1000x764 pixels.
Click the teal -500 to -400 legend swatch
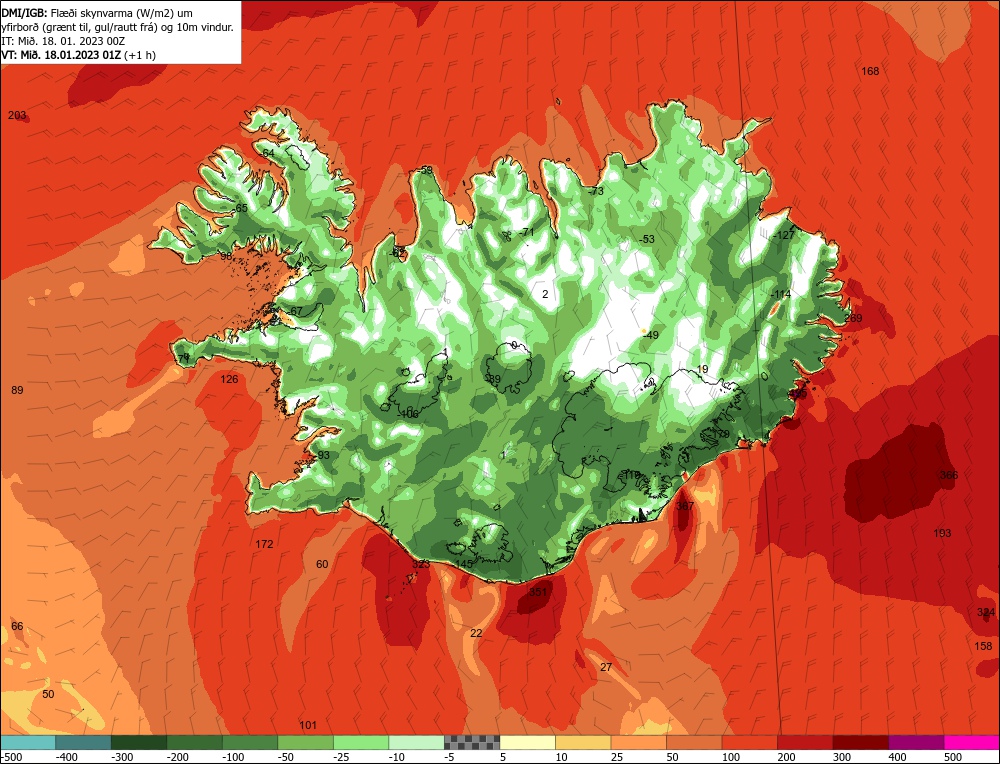28,742
